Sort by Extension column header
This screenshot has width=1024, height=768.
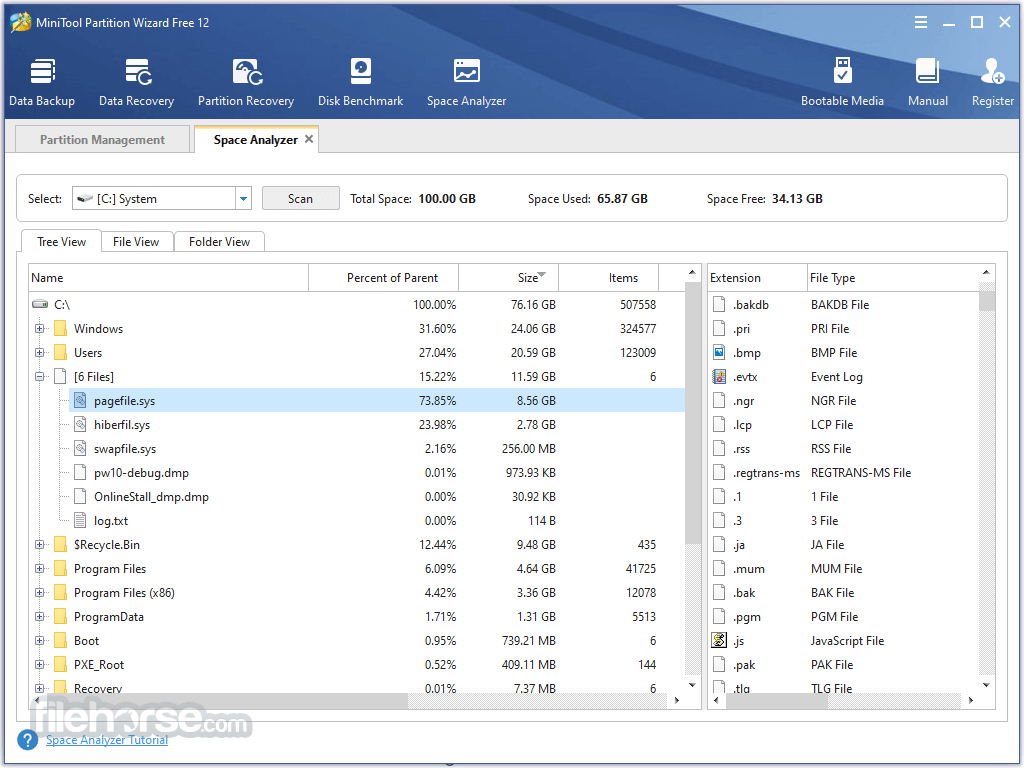(758, 278)
